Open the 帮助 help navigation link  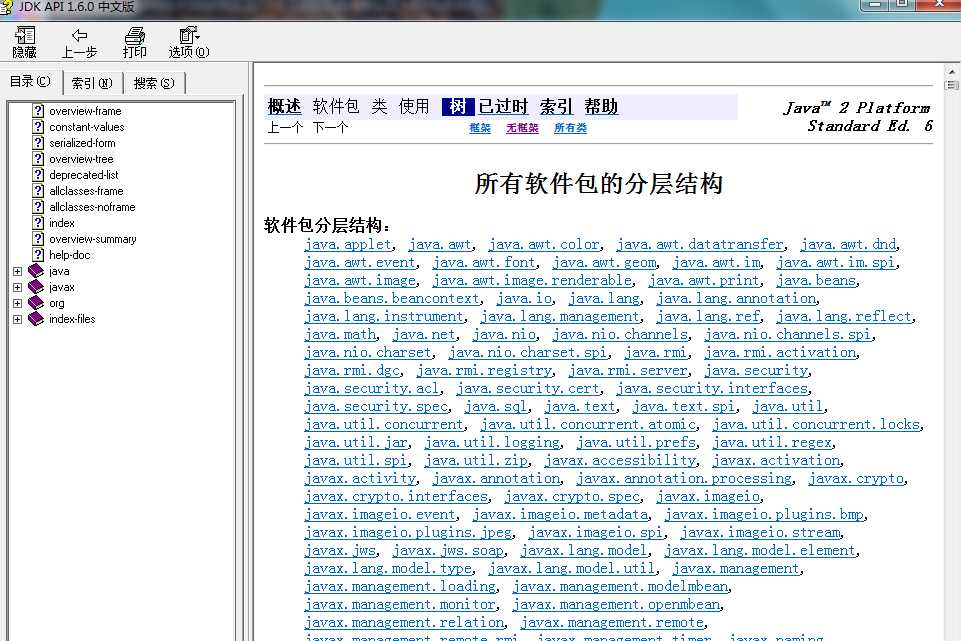[x=601, y=107]
